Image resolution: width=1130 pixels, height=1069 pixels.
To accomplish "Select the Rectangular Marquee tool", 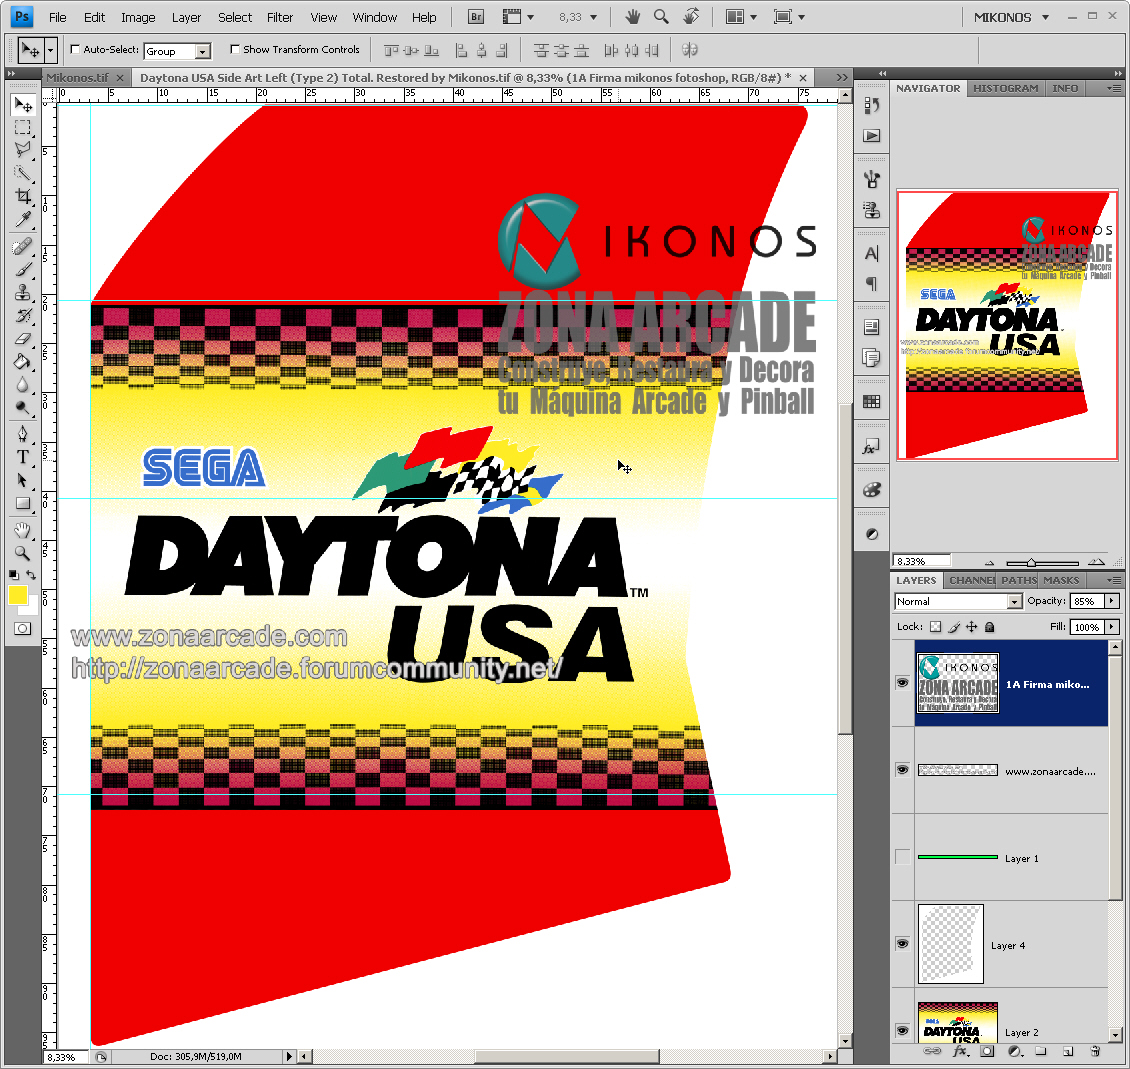I will (23, 128).
